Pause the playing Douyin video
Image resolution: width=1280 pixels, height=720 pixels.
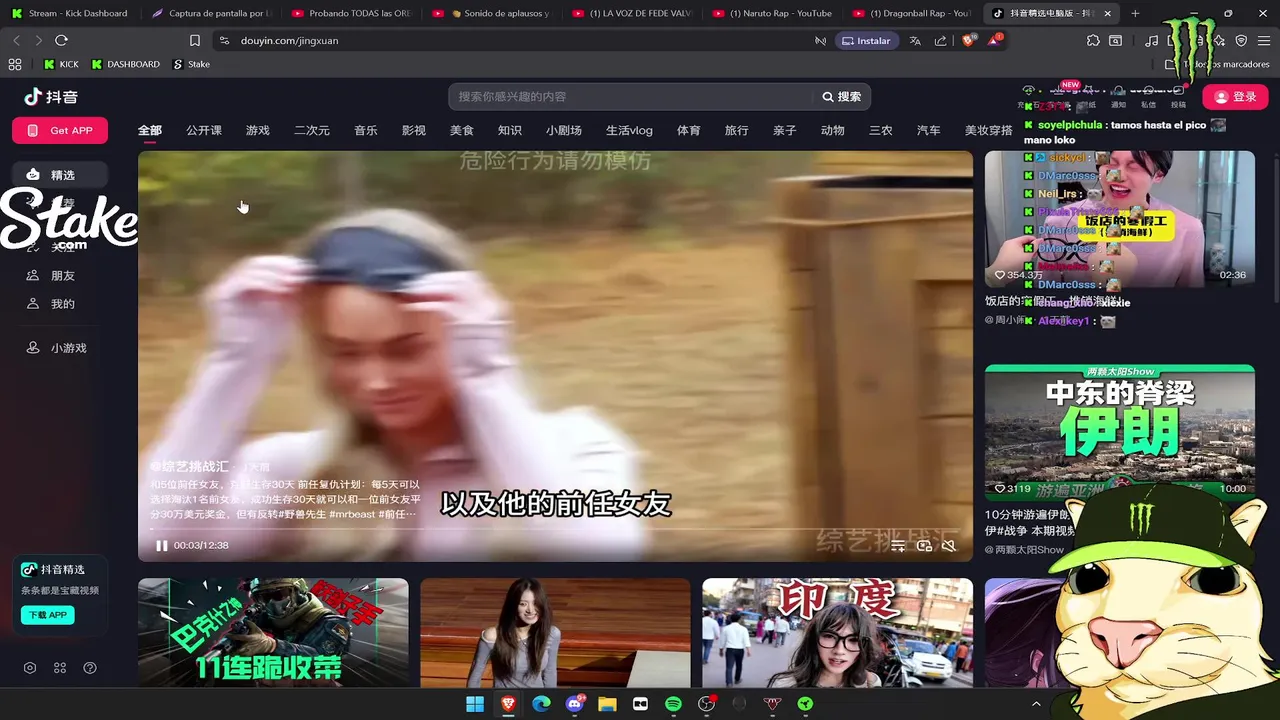[161, 545]
